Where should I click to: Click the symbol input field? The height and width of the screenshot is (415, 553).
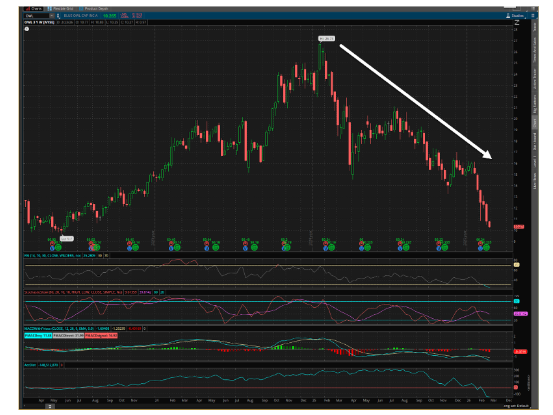point(37,16)
